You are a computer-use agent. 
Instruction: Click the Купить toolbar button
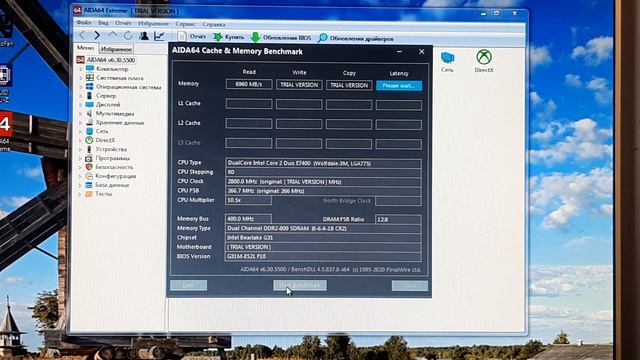228,37
